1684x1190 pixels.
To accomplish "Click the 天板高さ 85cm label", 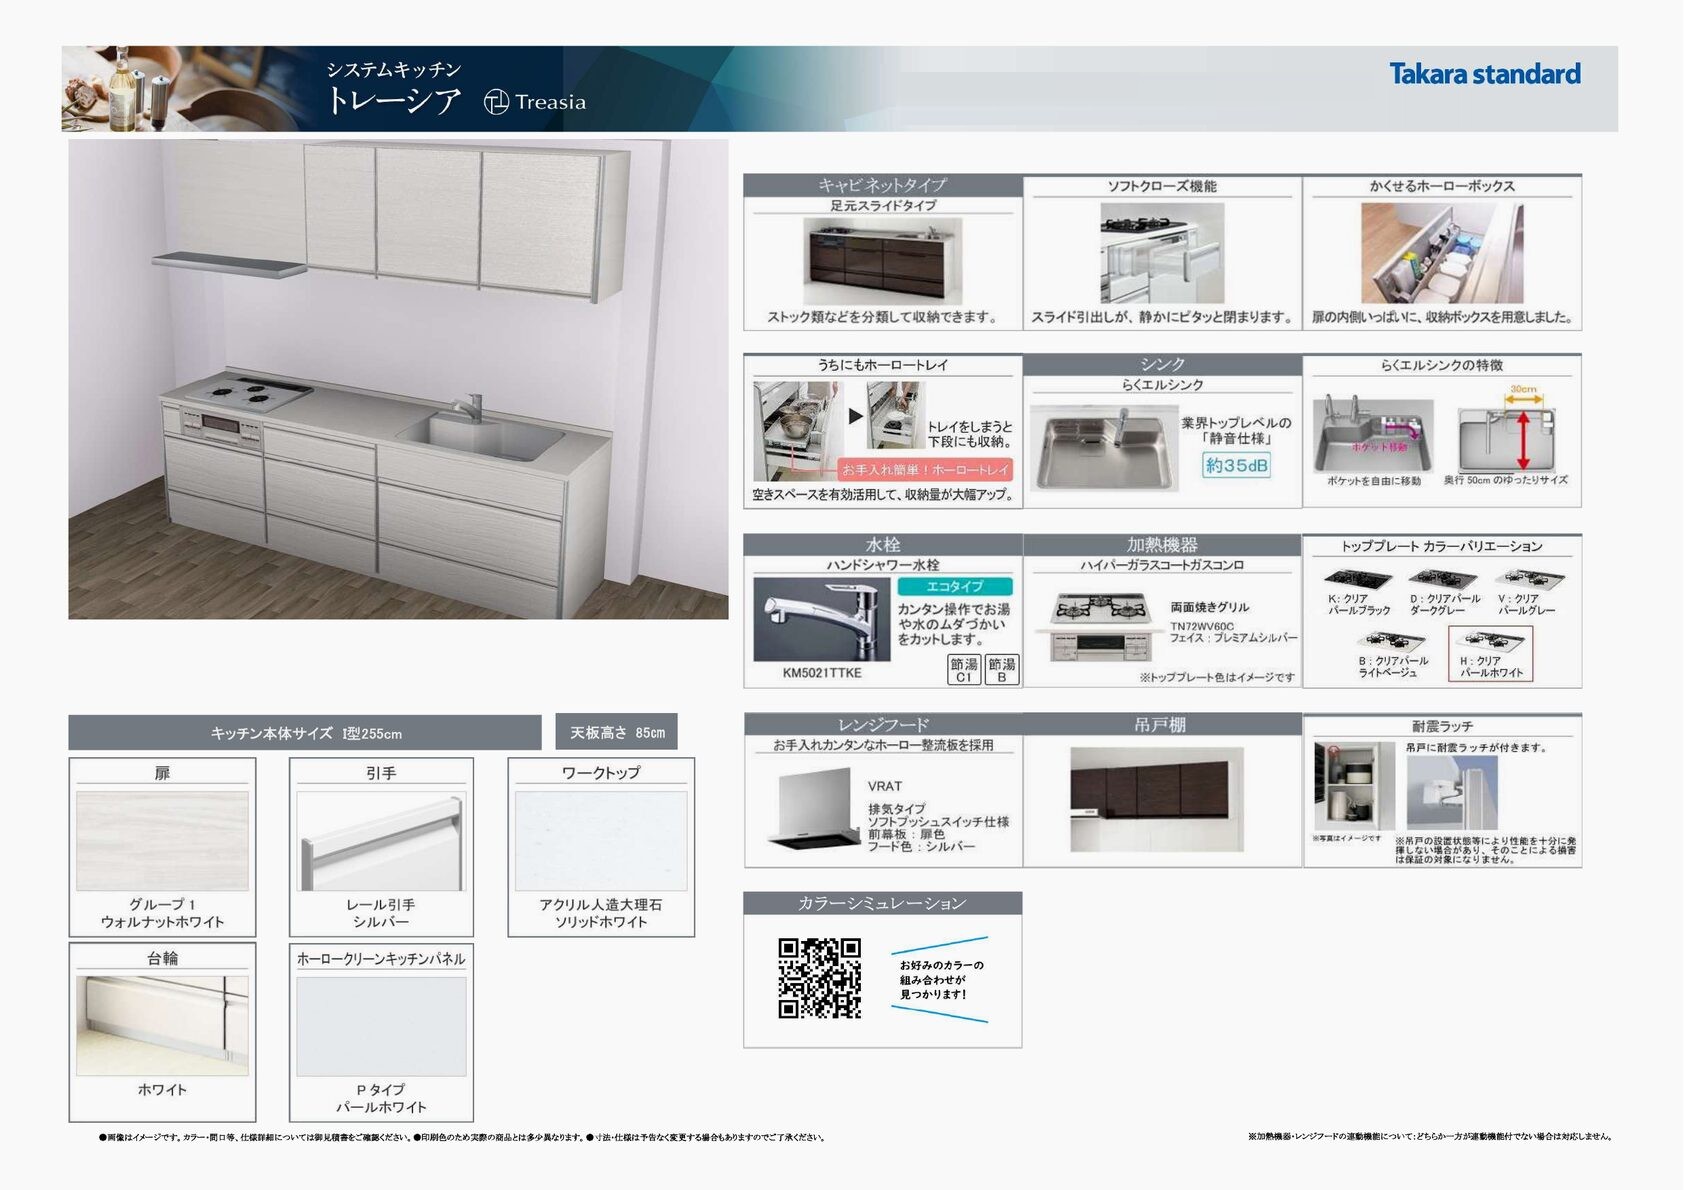I will coord(617,732).
